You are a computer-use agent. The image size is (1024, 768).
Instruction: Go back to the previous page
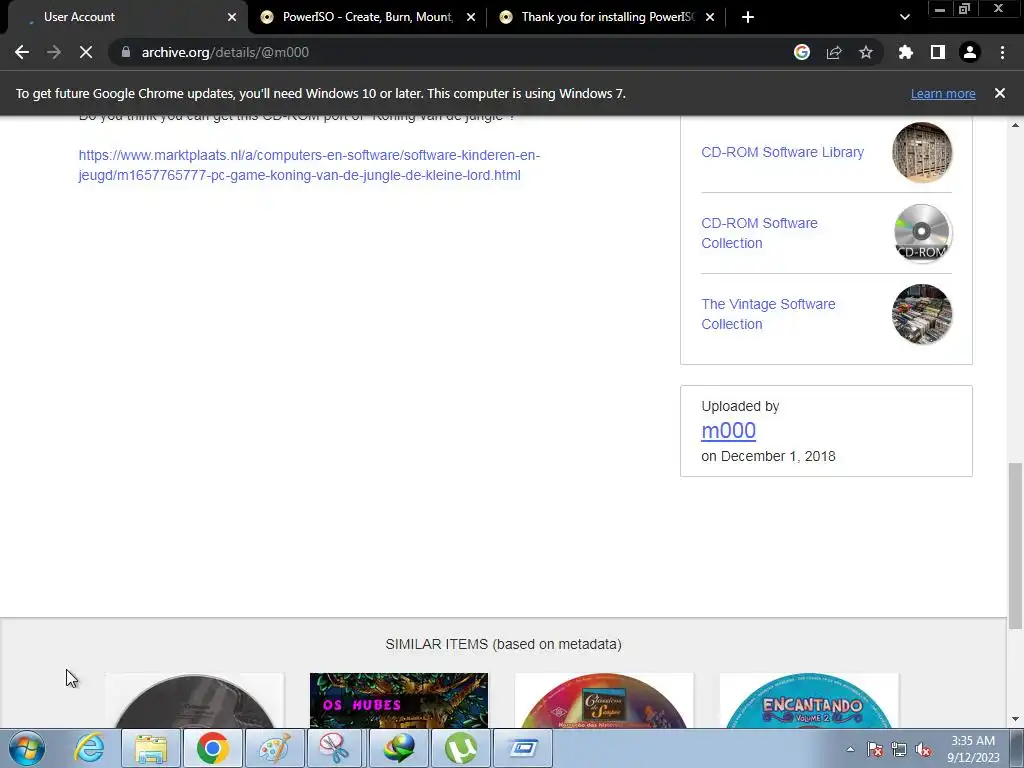tap(22, 52)
